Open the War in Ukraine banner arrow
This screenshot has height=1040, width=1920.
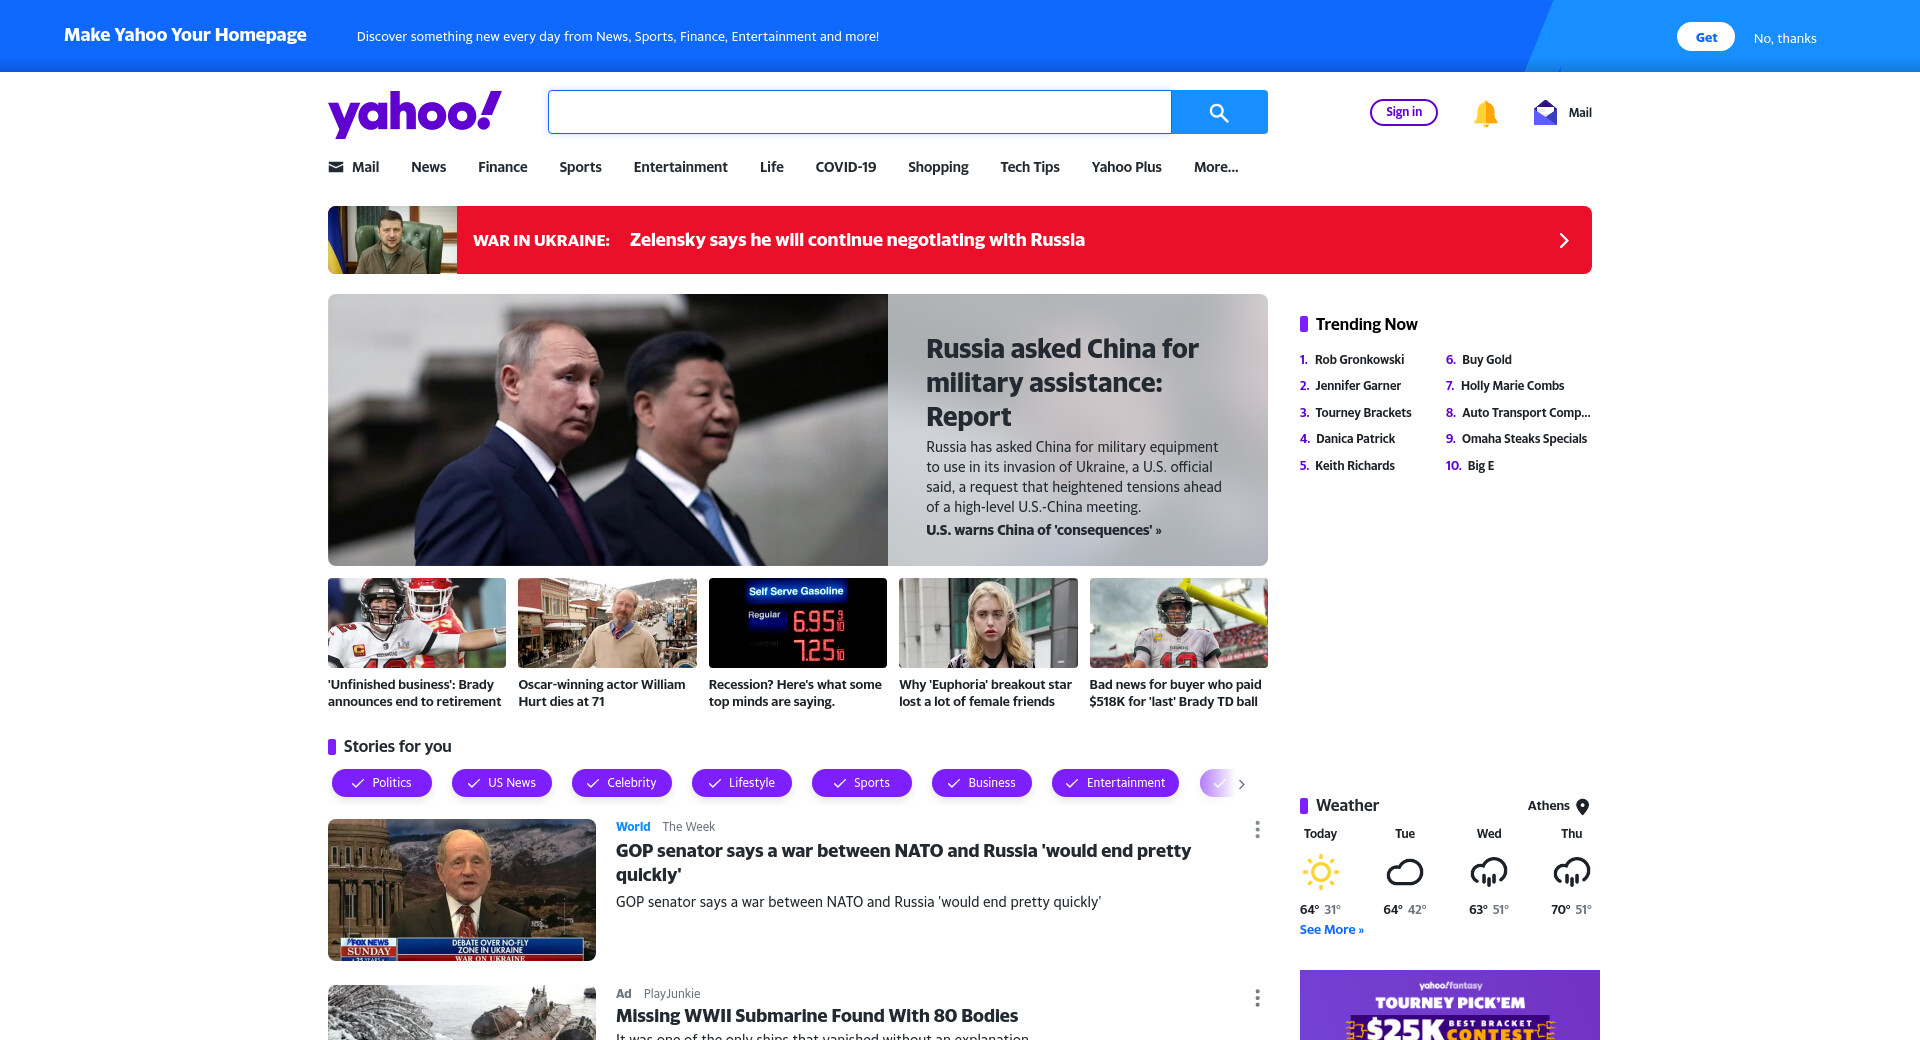(x=1564, y=240)
